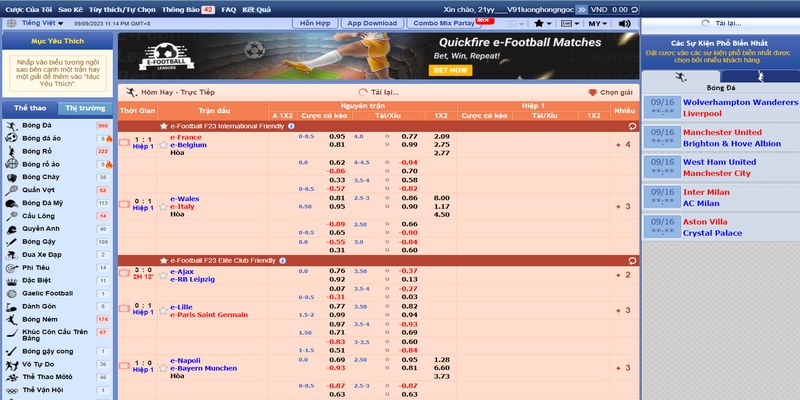Open the Khúc Côn Cầu Trên Băng sport
This screenshot has width=800, height=400.
(57, 335)
